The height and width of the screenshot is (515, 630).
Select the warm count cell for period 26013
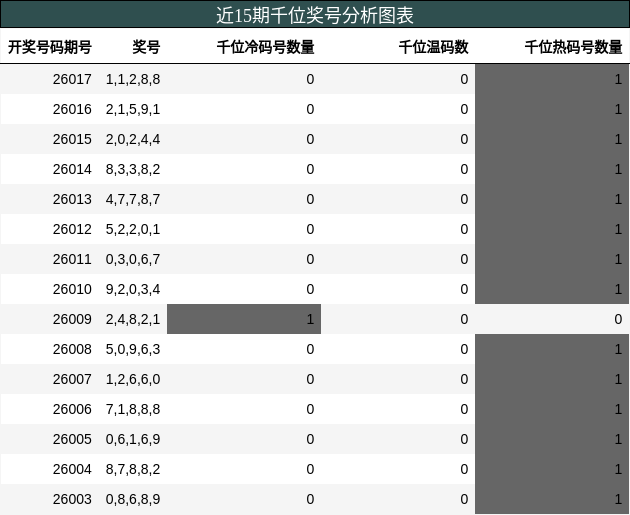tap(398, 199)
